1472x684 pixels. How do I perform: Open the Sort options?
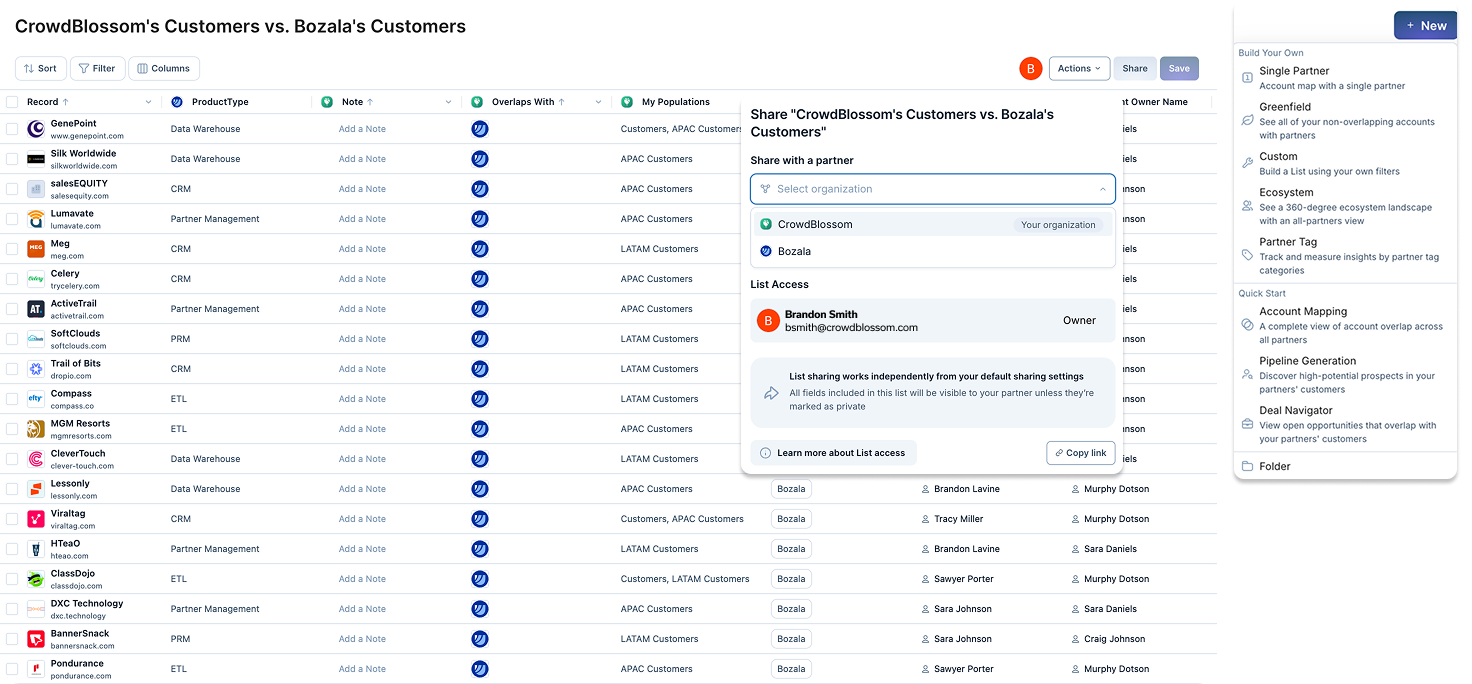point(40,69)
